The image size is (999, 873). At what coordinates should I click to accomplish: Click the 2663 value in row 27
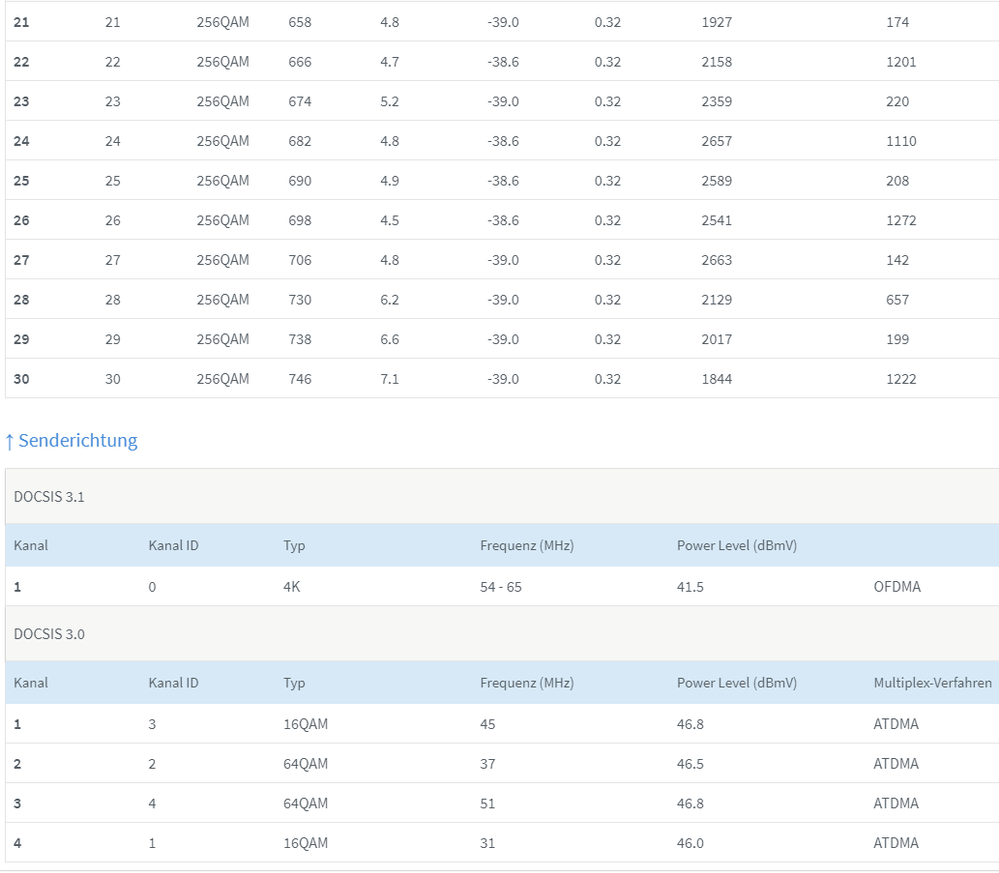pos(717,260)
